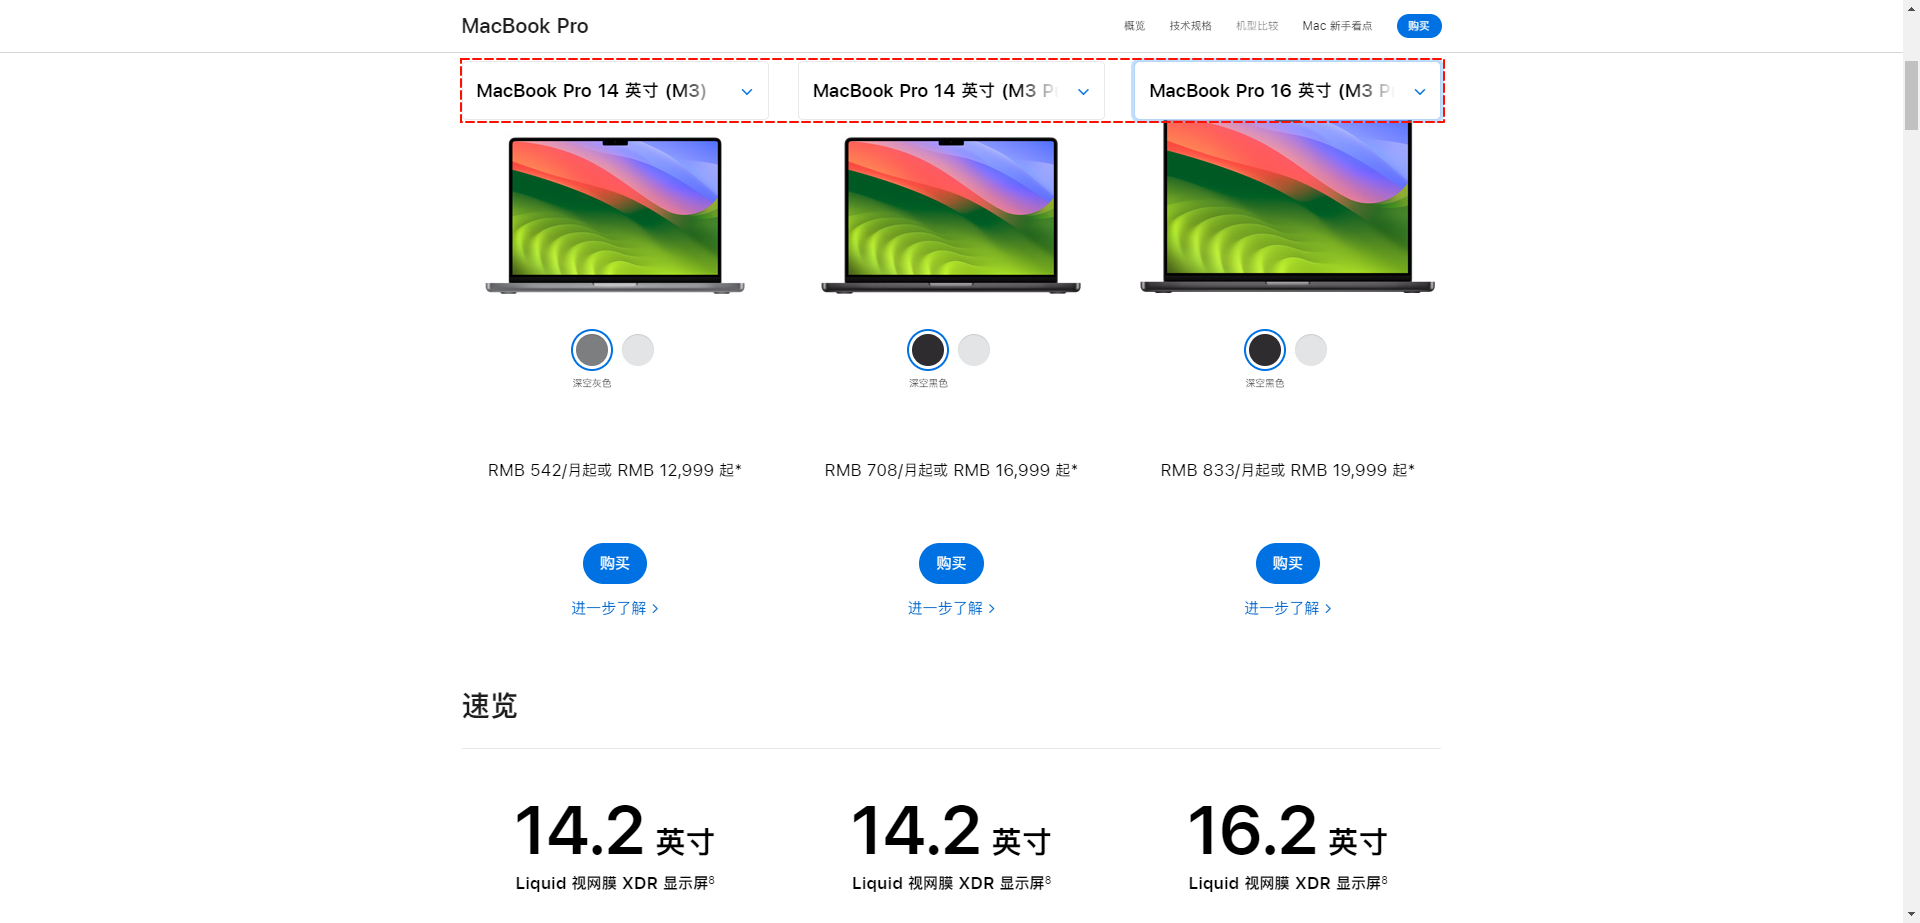The height and width of the screenshot is (923, 1920).
Task: Open the first model dropdown MacBook Pro 14 (M3)
Action: point(614,91)
